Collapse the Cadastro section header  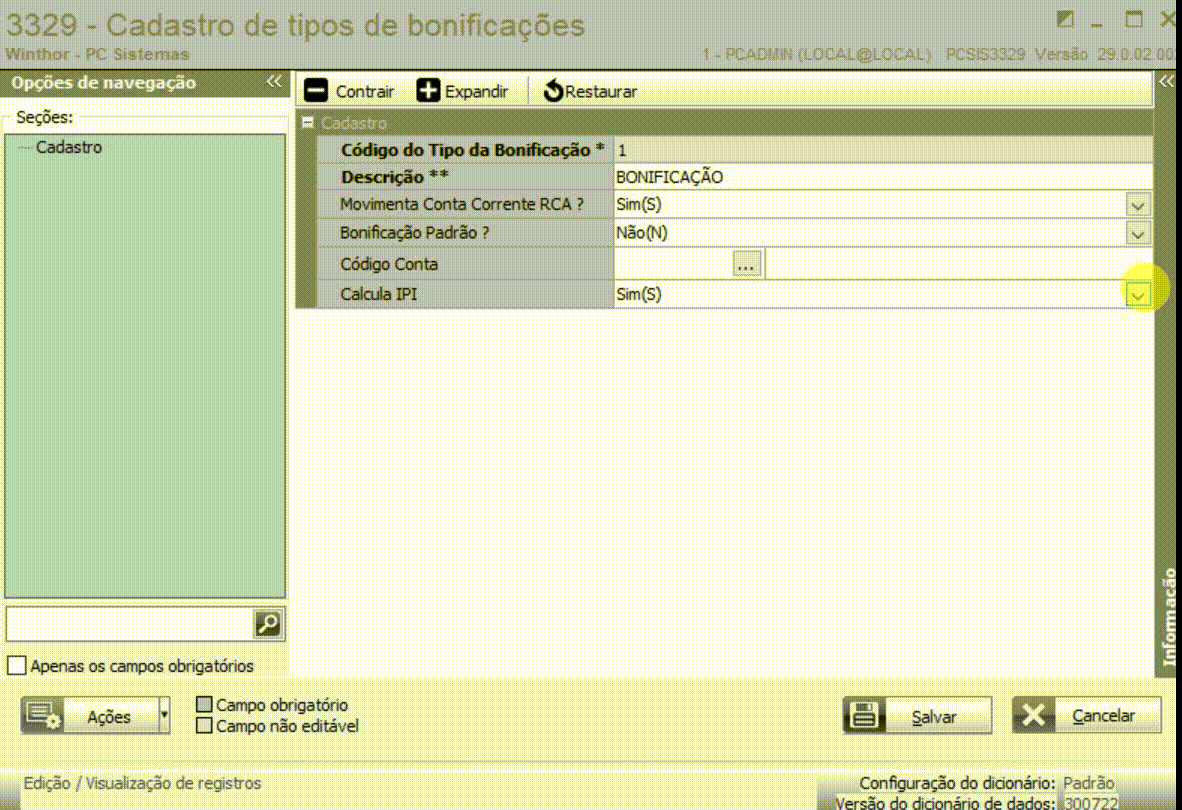[x=308, y=122]
